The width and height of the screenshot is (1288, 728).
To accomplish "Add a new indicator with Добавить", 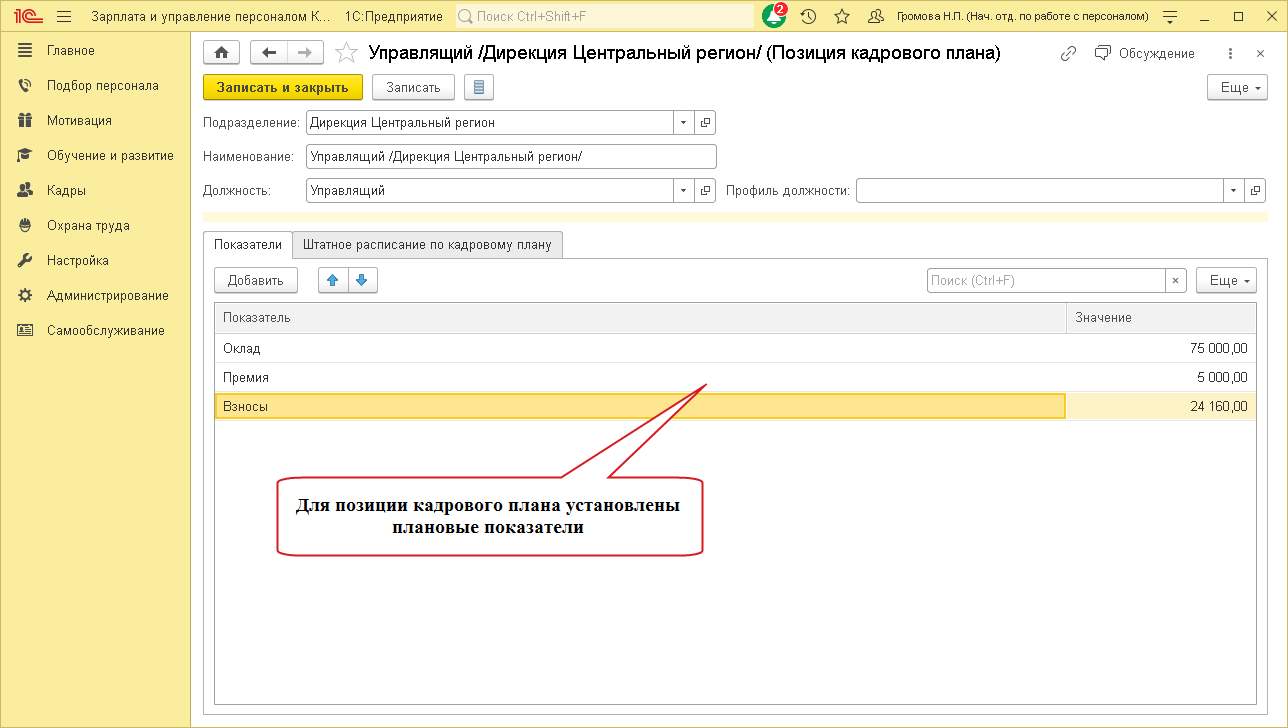I will point(256,281).
